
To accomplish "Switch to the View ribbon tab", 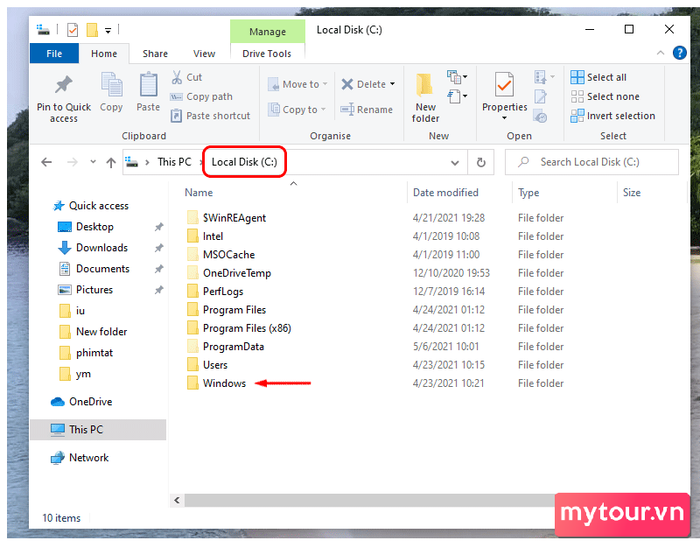I will pyautogui.click(x=204, y=54).
